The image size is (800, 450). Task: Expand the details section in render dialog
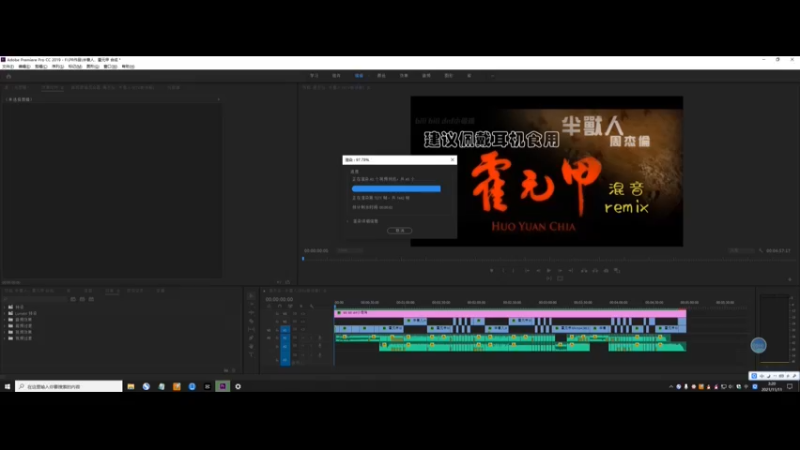tap(348, 221)
